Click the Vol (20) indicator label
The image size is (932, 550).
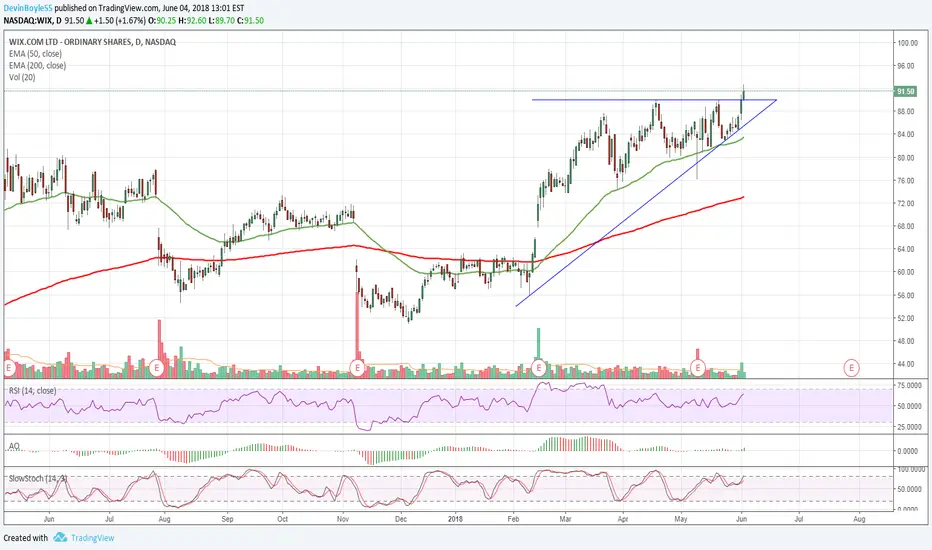click(22, 77)
